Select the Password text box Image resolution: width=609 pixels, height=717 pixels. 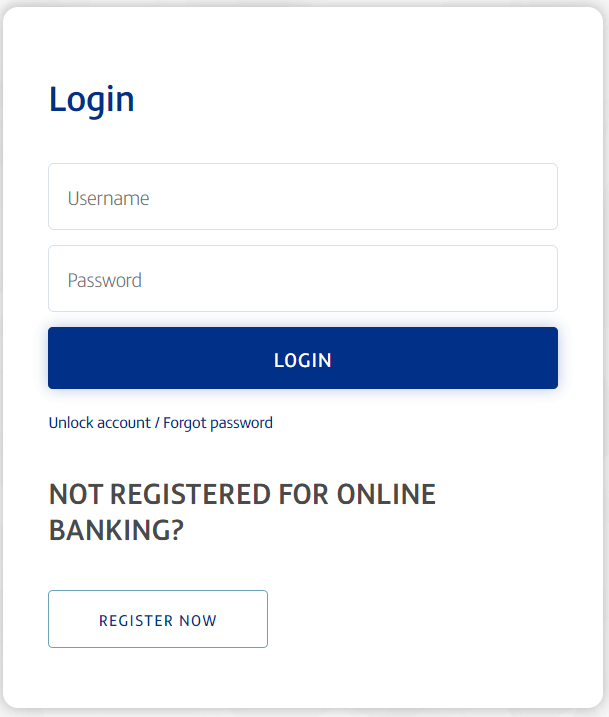coord(302,279)
